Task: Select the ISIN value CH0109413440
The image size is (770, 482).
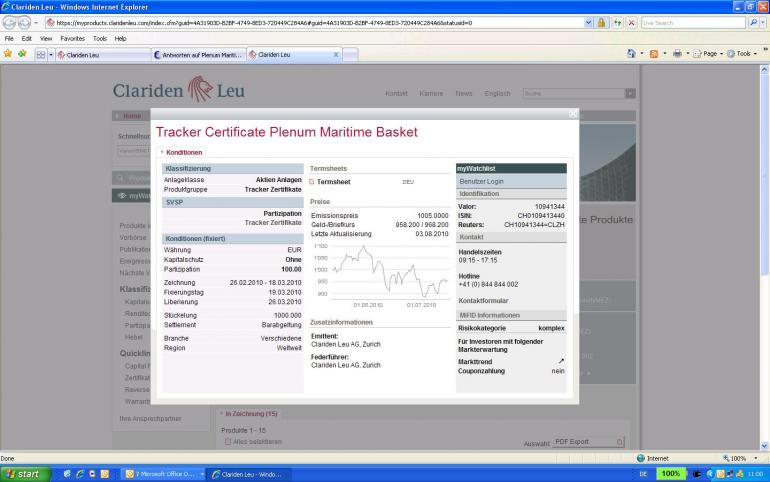Action: 541,216
